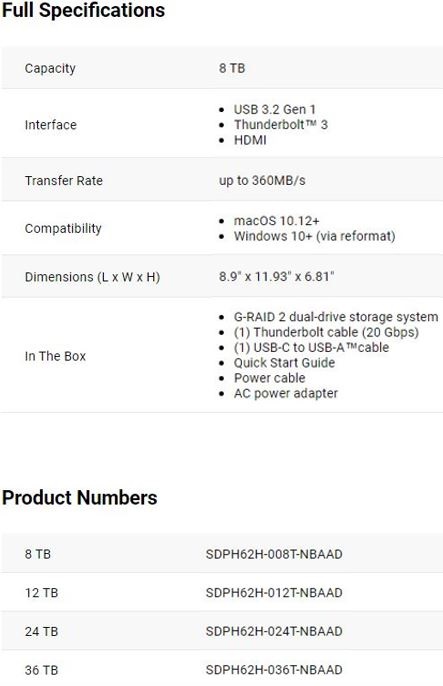
Task: Select macOS 10.12+ compatibility item
Action: (276, 221)
